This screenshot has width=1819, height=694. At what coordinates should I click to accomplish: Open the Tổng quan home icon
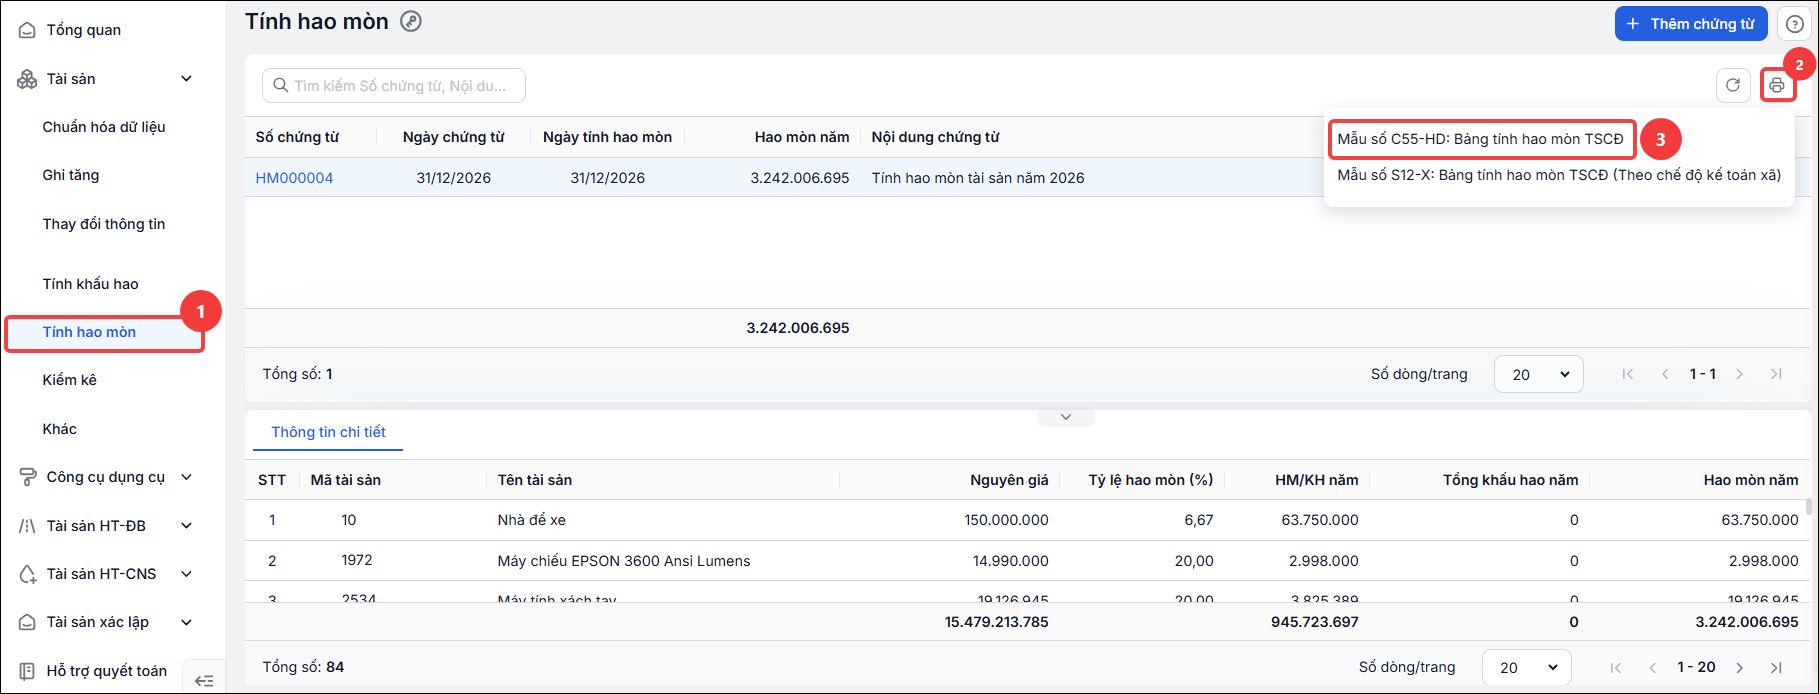tap(27, 30)
